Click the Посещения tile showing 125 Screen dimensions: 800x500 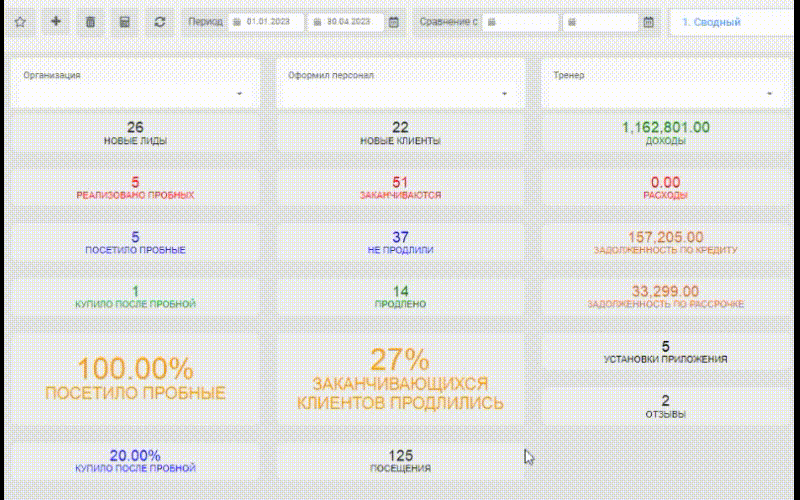[x=401, y=461]
